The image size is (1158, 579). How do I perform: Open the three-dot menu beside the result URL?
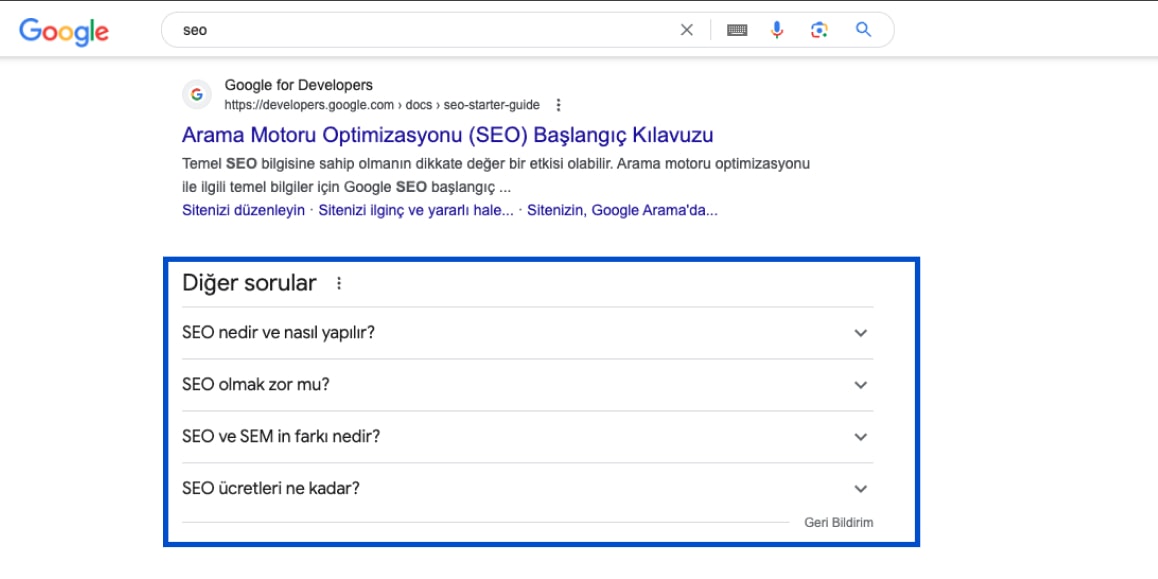558,105
